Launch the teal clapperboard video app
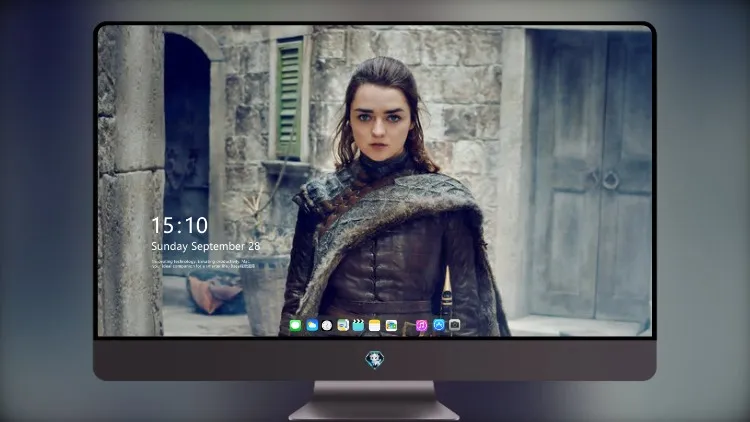 tap(358, 325)
